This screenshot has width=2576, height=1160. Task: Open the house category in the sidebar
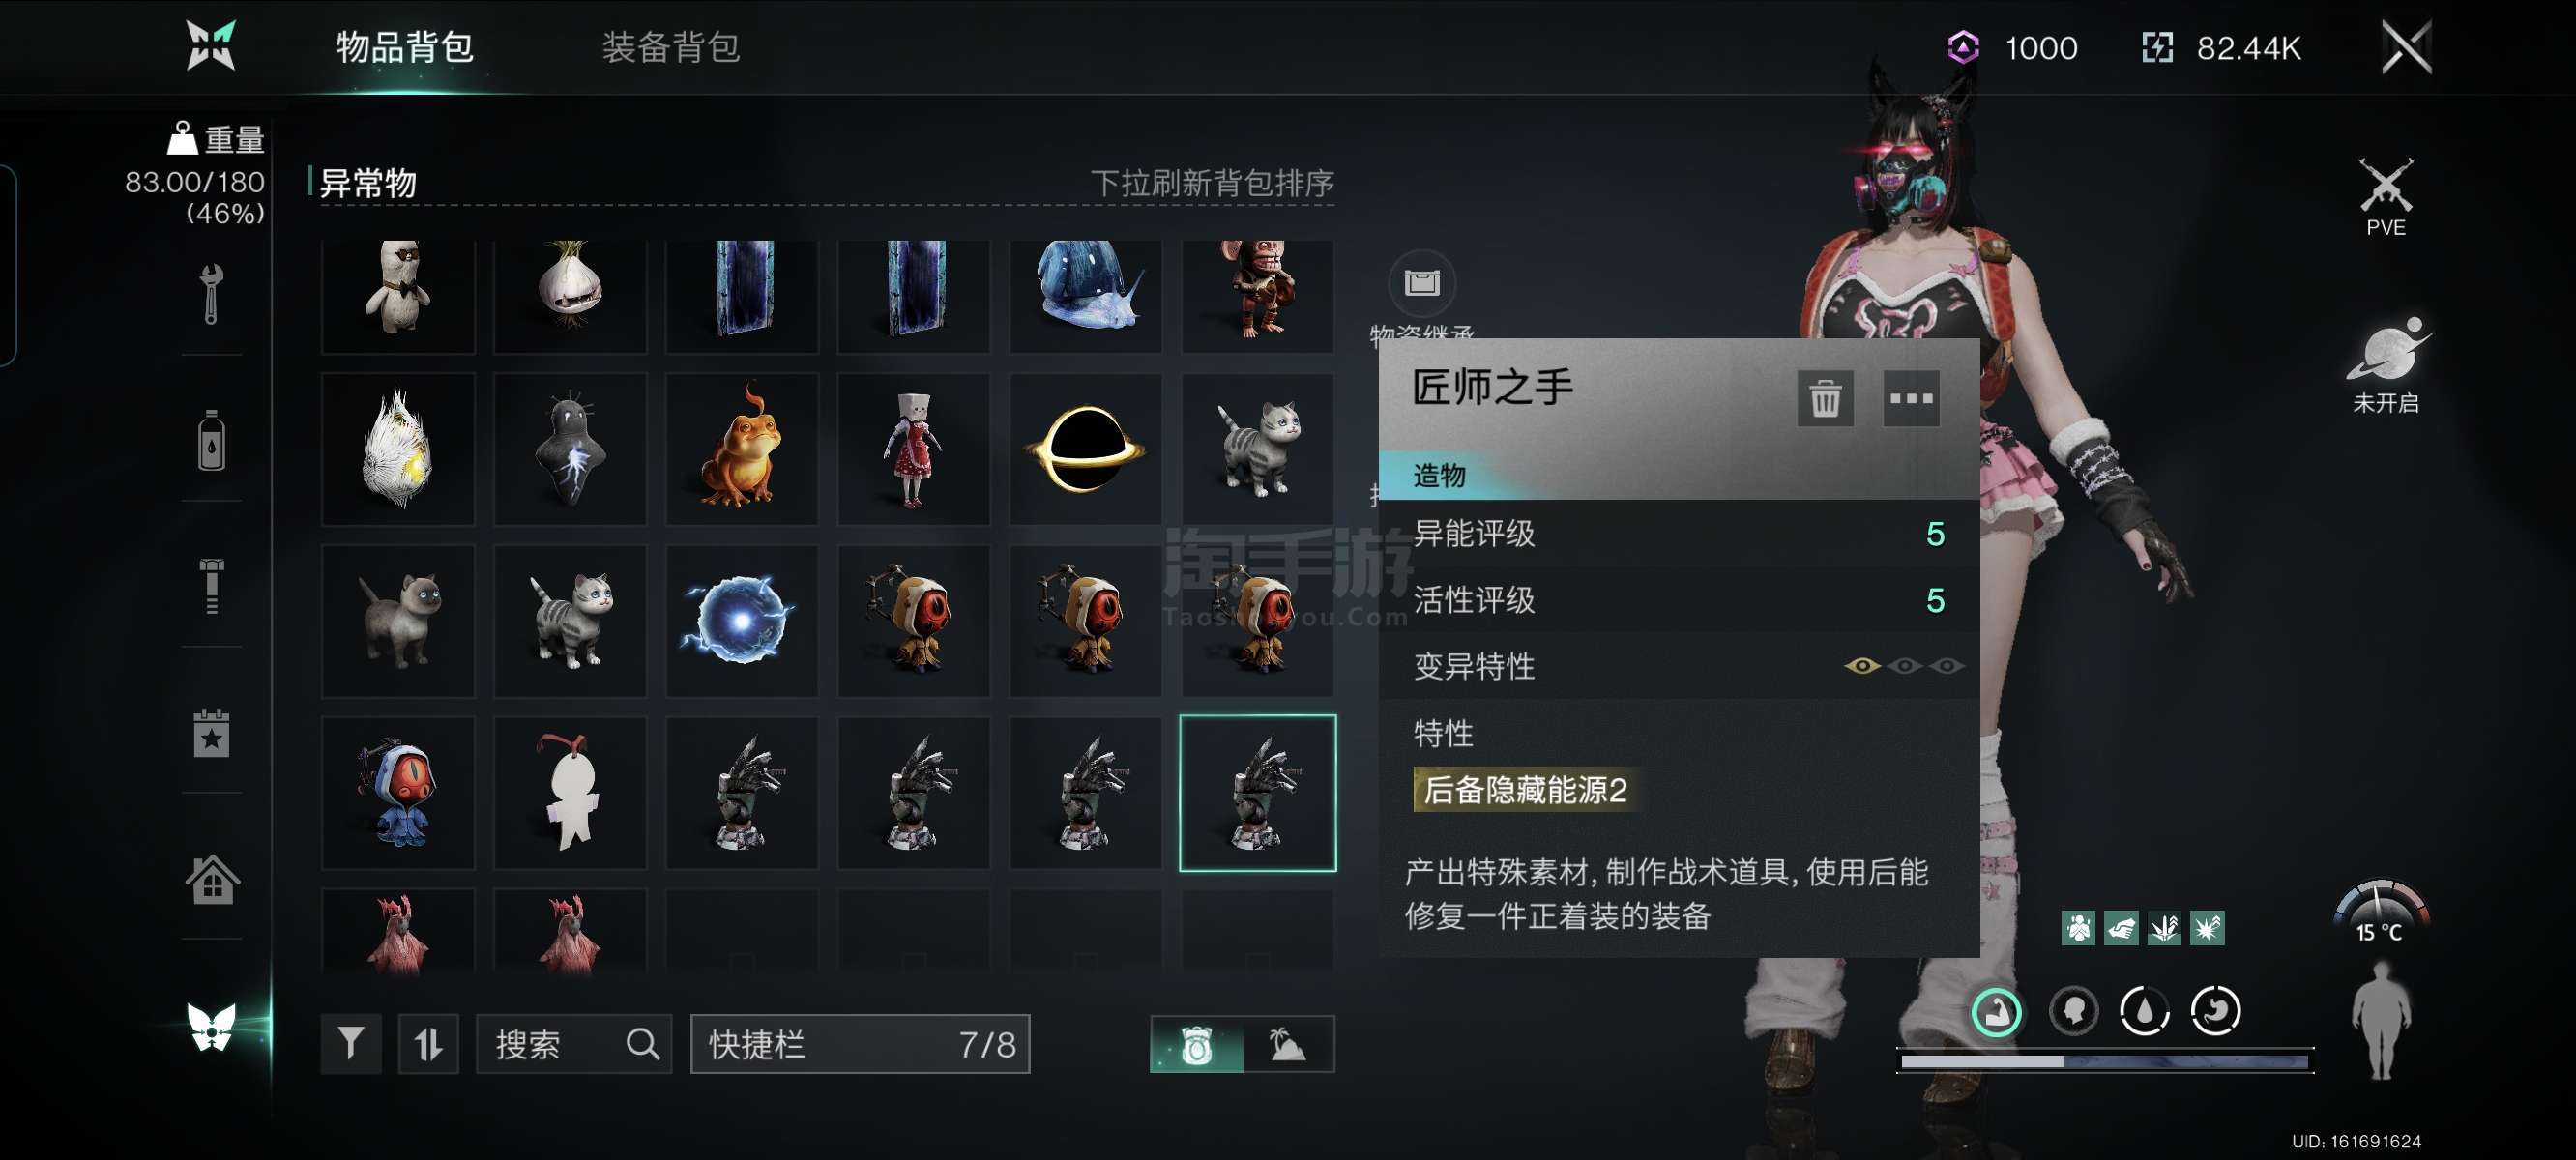pyautogui.click(x=212, y=879)
